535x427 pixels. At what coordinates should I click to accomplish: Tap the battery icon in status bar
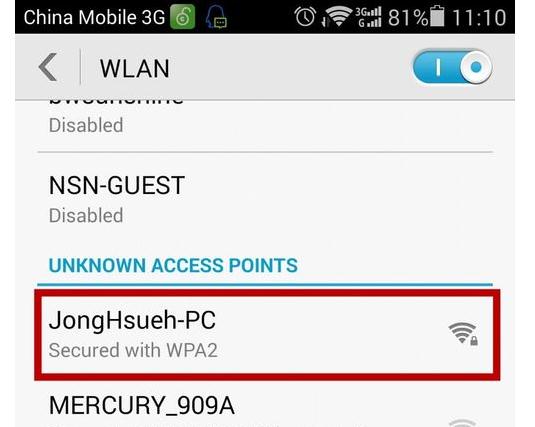(x=437, y=16)
